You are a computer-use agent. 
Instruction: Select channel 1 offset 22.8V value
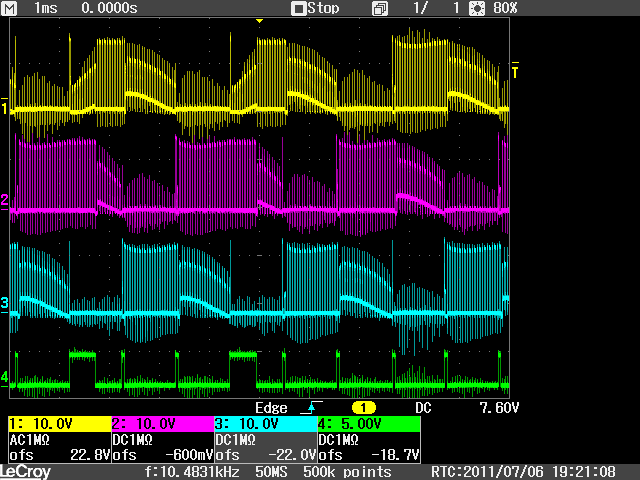click(x=90, y=455)
